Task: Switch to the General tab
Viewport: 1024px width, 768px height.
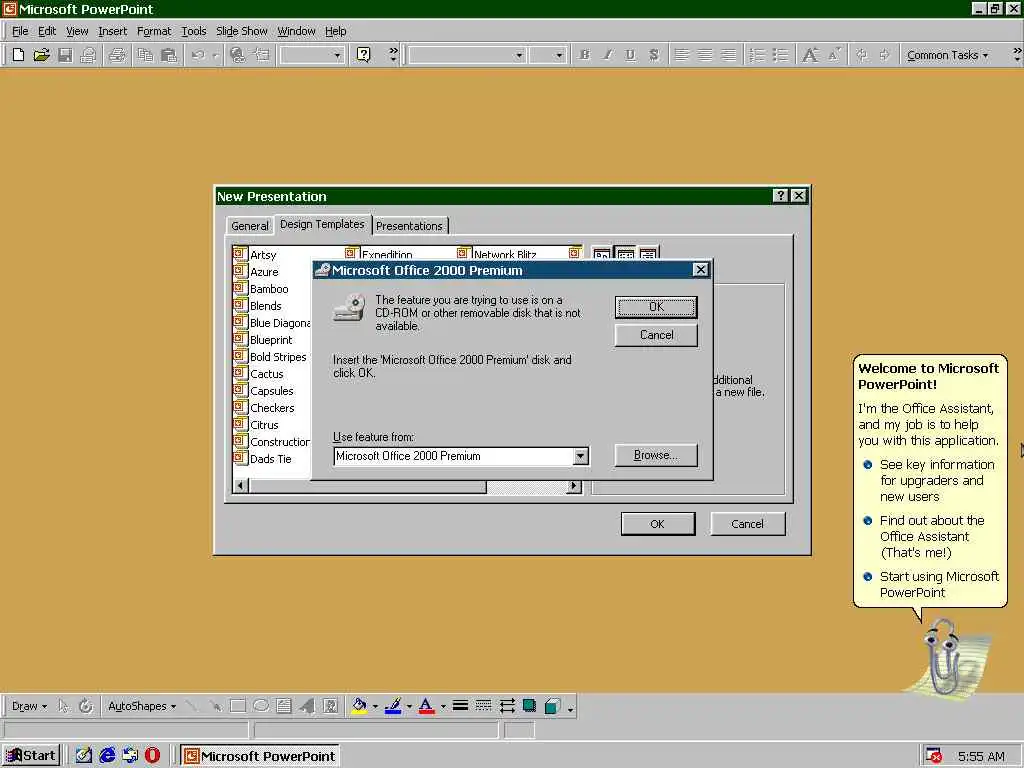Action: point(249,226)
